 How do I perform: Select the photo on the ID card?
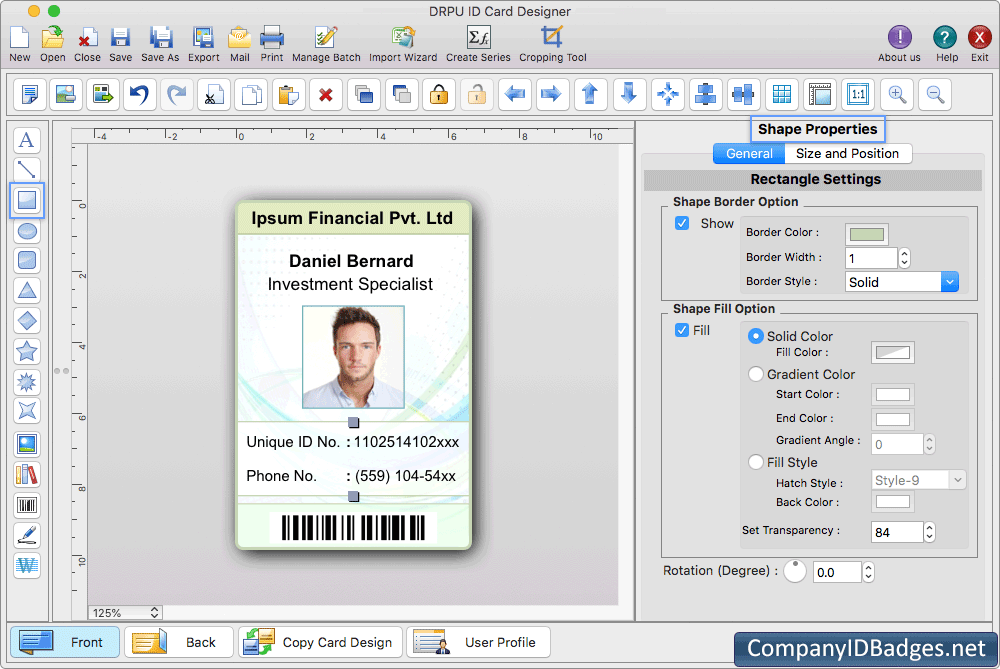353,357
